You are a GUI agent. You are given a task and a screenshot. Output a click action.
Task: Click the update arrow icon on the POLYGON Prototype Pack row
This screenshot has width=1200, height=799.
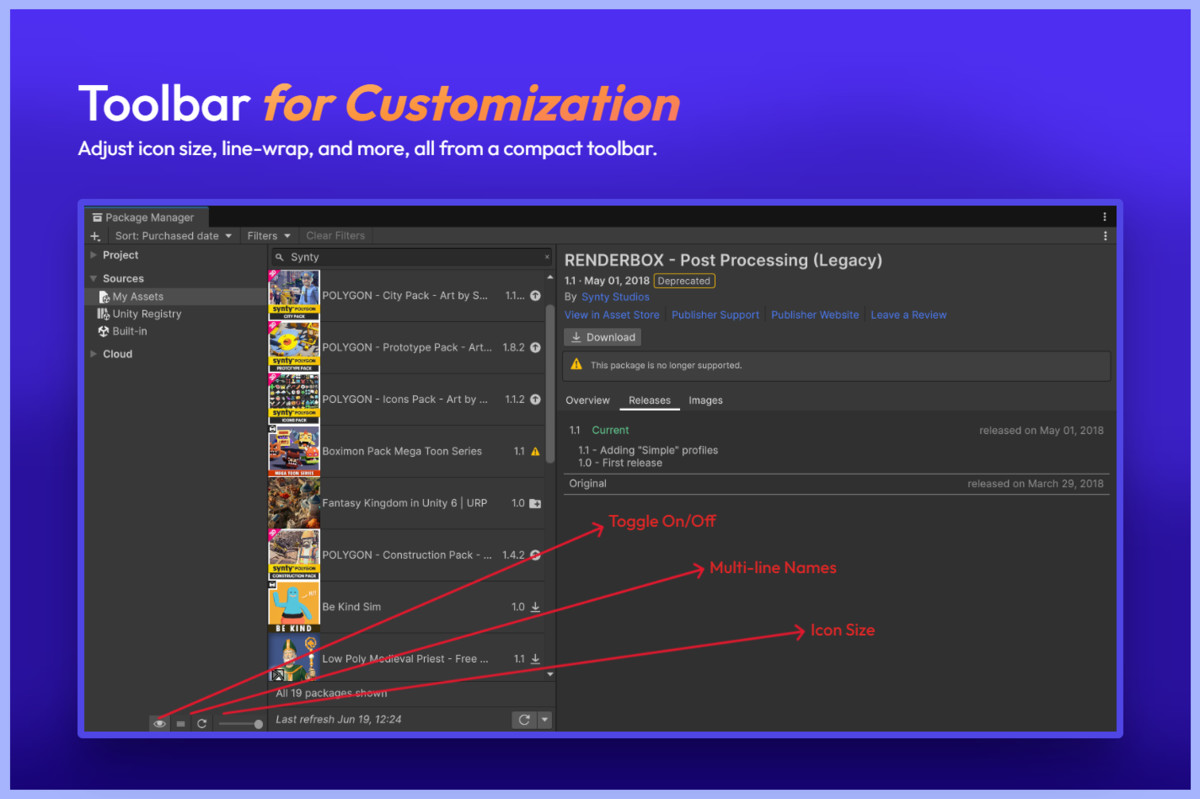coord(535,348)
